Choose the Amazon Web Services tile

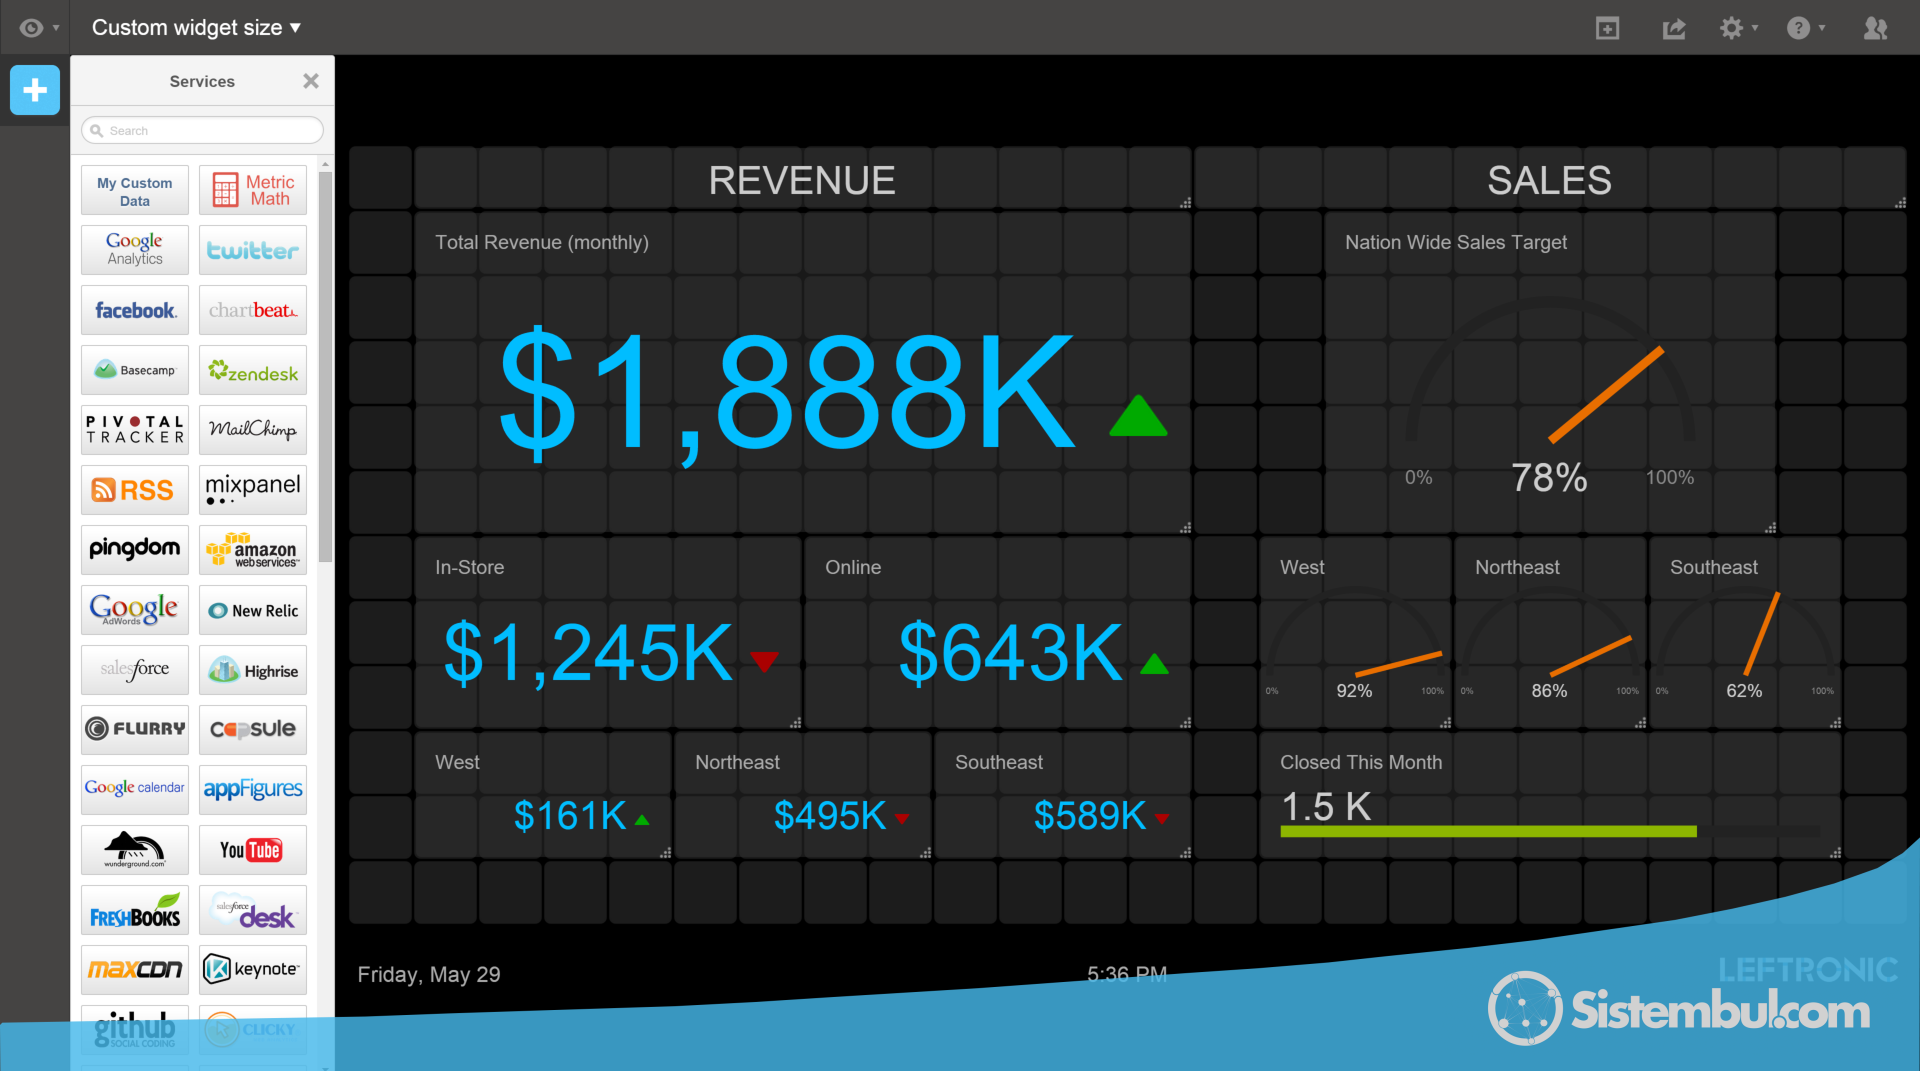[253, 550]
